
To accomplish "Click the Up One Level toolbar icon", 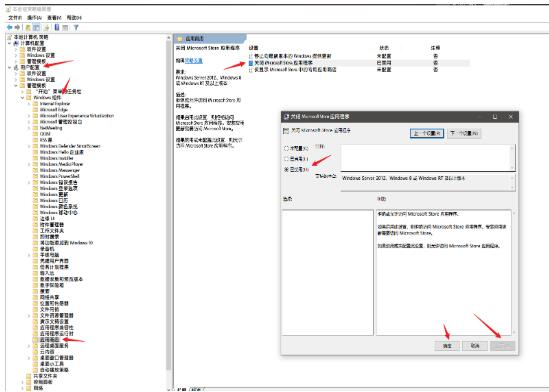I will point(28,27).
